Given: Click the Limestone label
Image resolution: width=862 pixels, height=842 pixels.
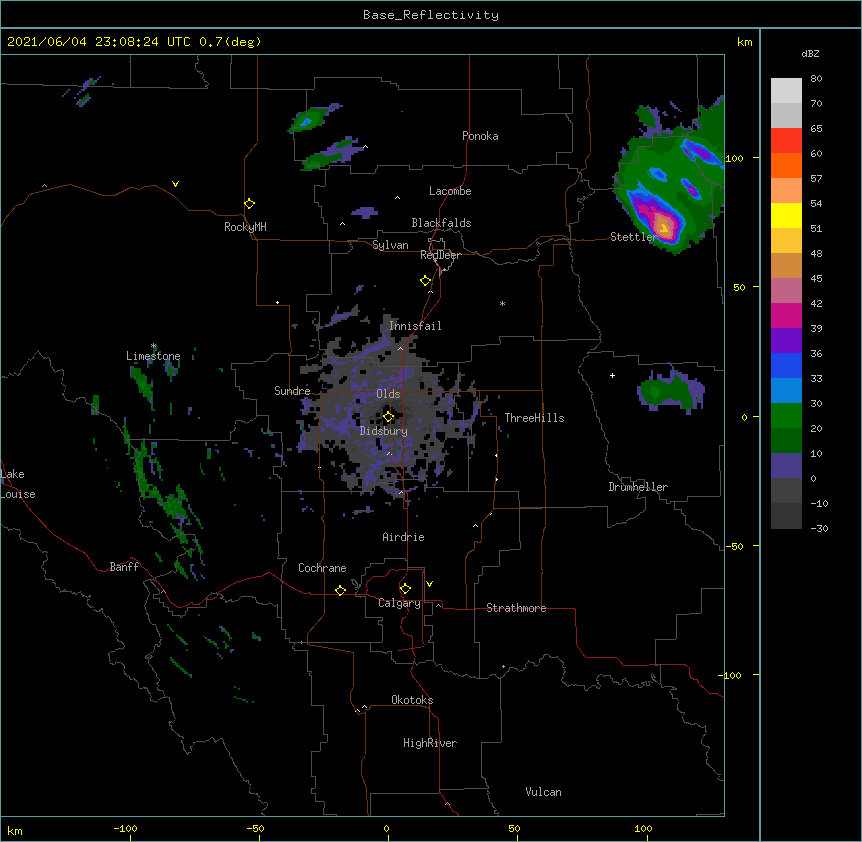Looking at the screenshot, I should click(153, 356).
